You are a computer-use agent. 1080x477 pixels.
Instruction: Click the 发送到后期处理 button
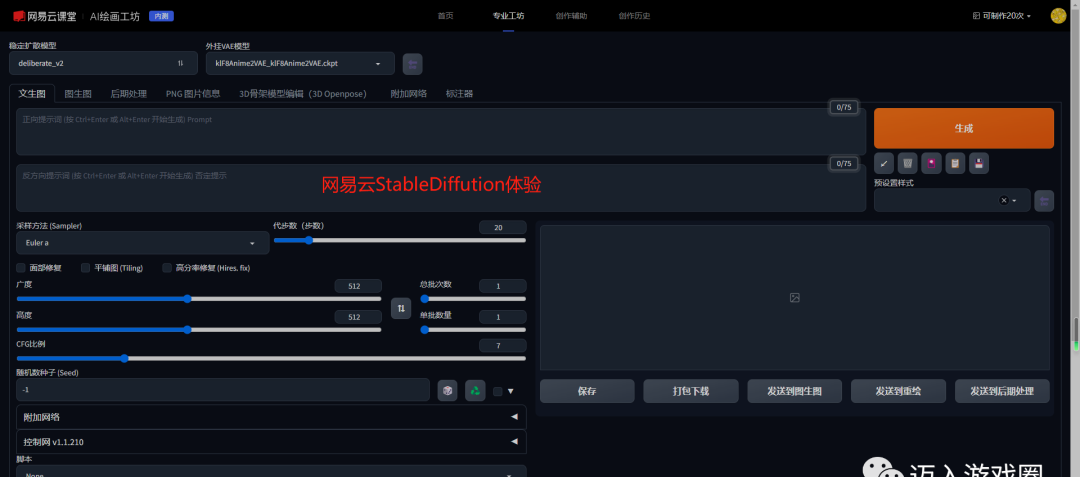(1002, 391)
